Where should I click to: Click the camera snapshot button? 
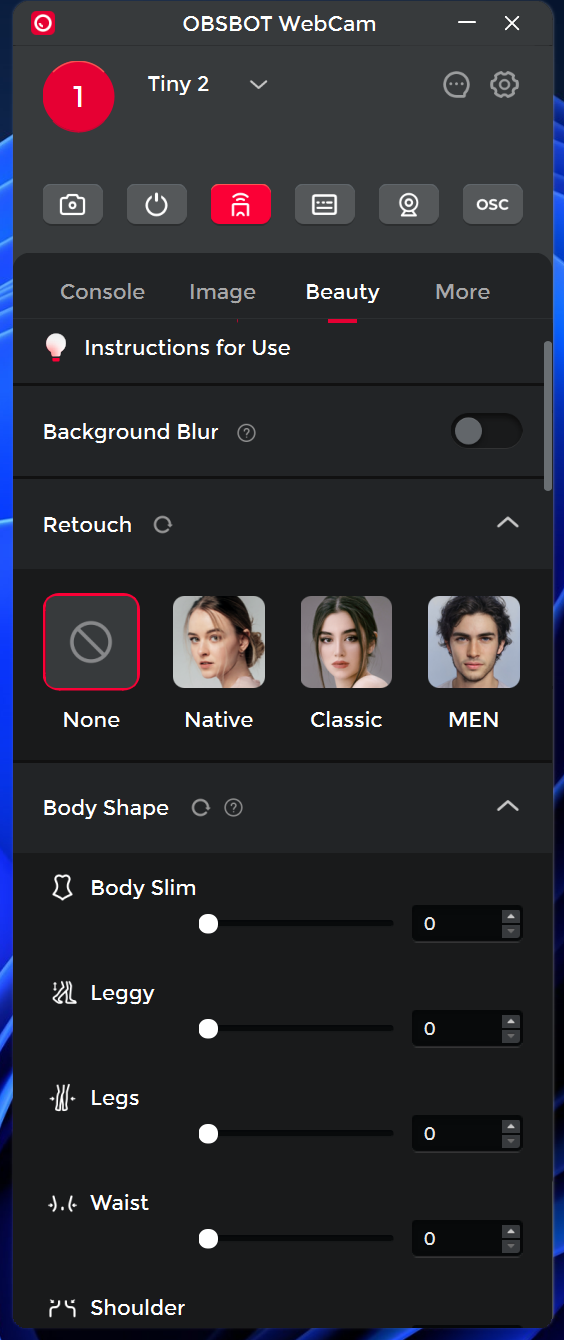coord(73,204)
